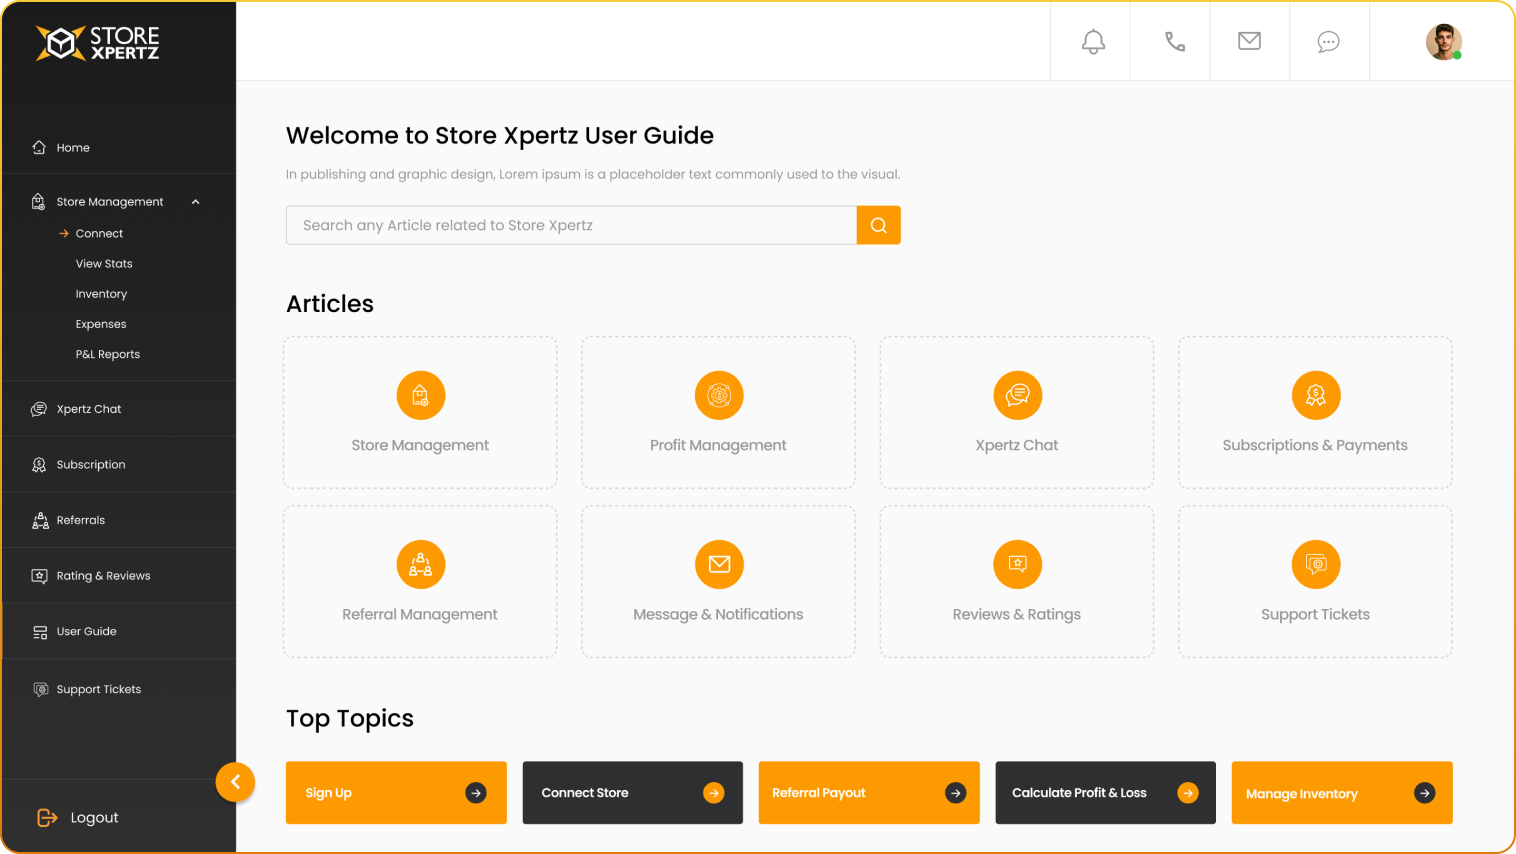Image resolution: width=1516 pixels, height=854 pixels.
Task: Click the Referrals sidebar icon
Action: pyautogui.click(x=40, y=520)
